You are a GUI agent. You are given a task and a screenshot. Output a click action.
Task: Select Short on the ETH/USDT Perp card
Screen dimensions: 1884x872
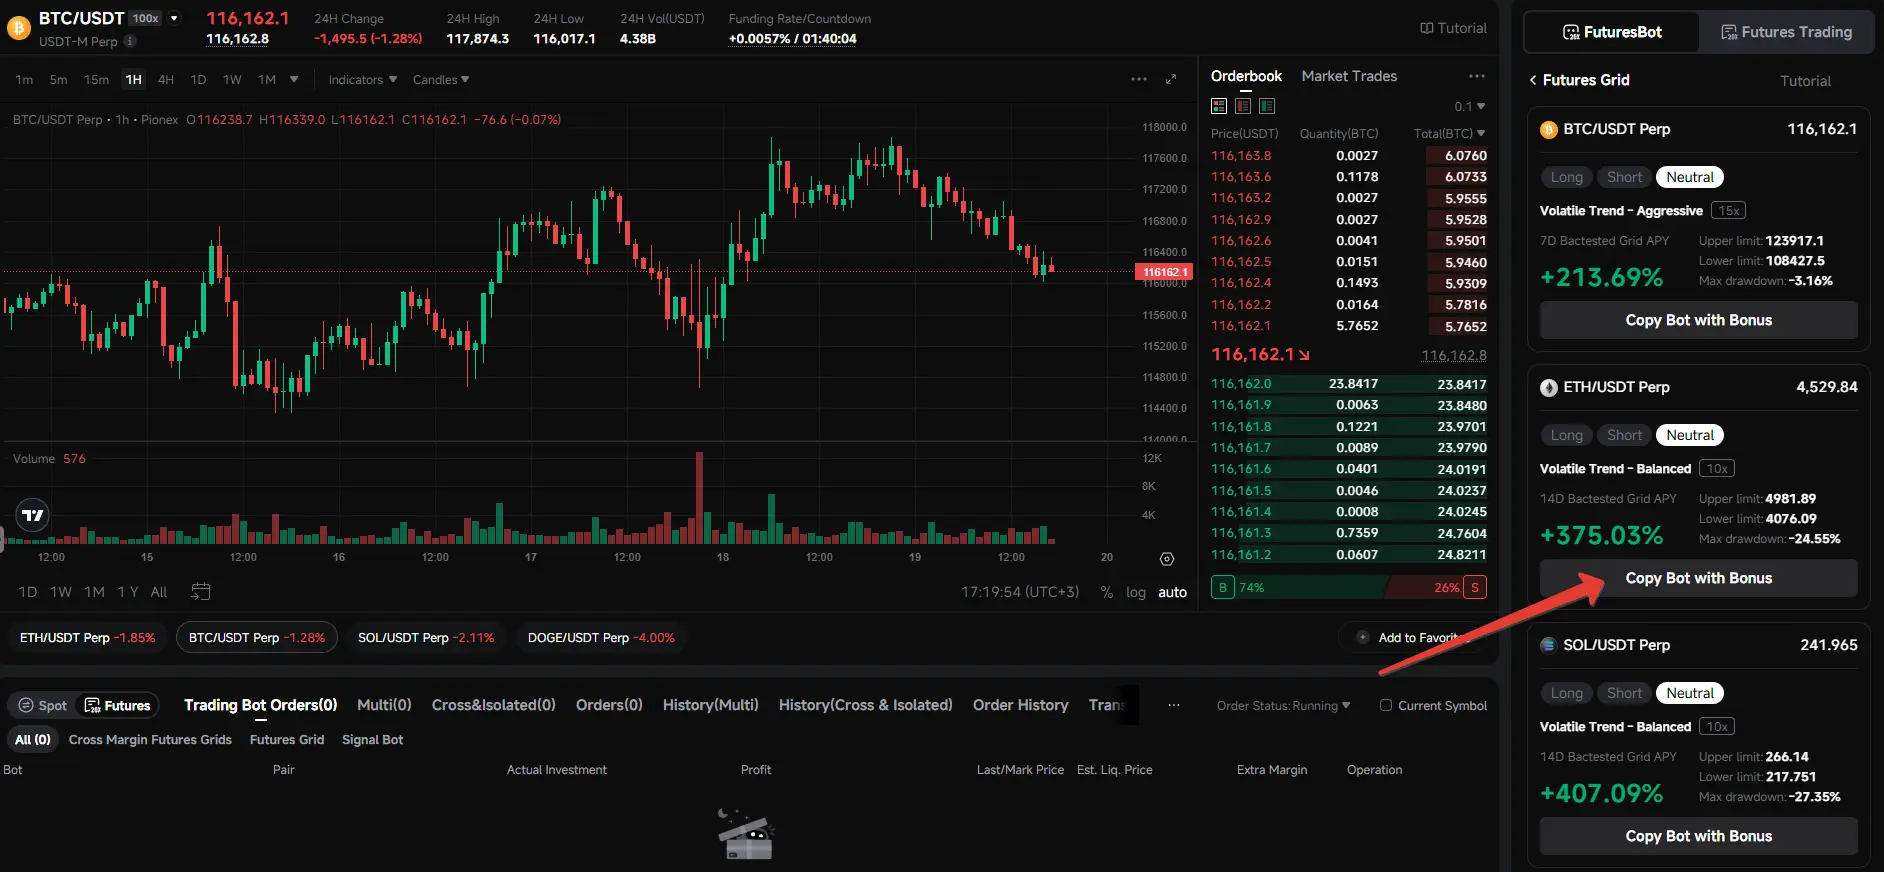tap(1625, 435)
